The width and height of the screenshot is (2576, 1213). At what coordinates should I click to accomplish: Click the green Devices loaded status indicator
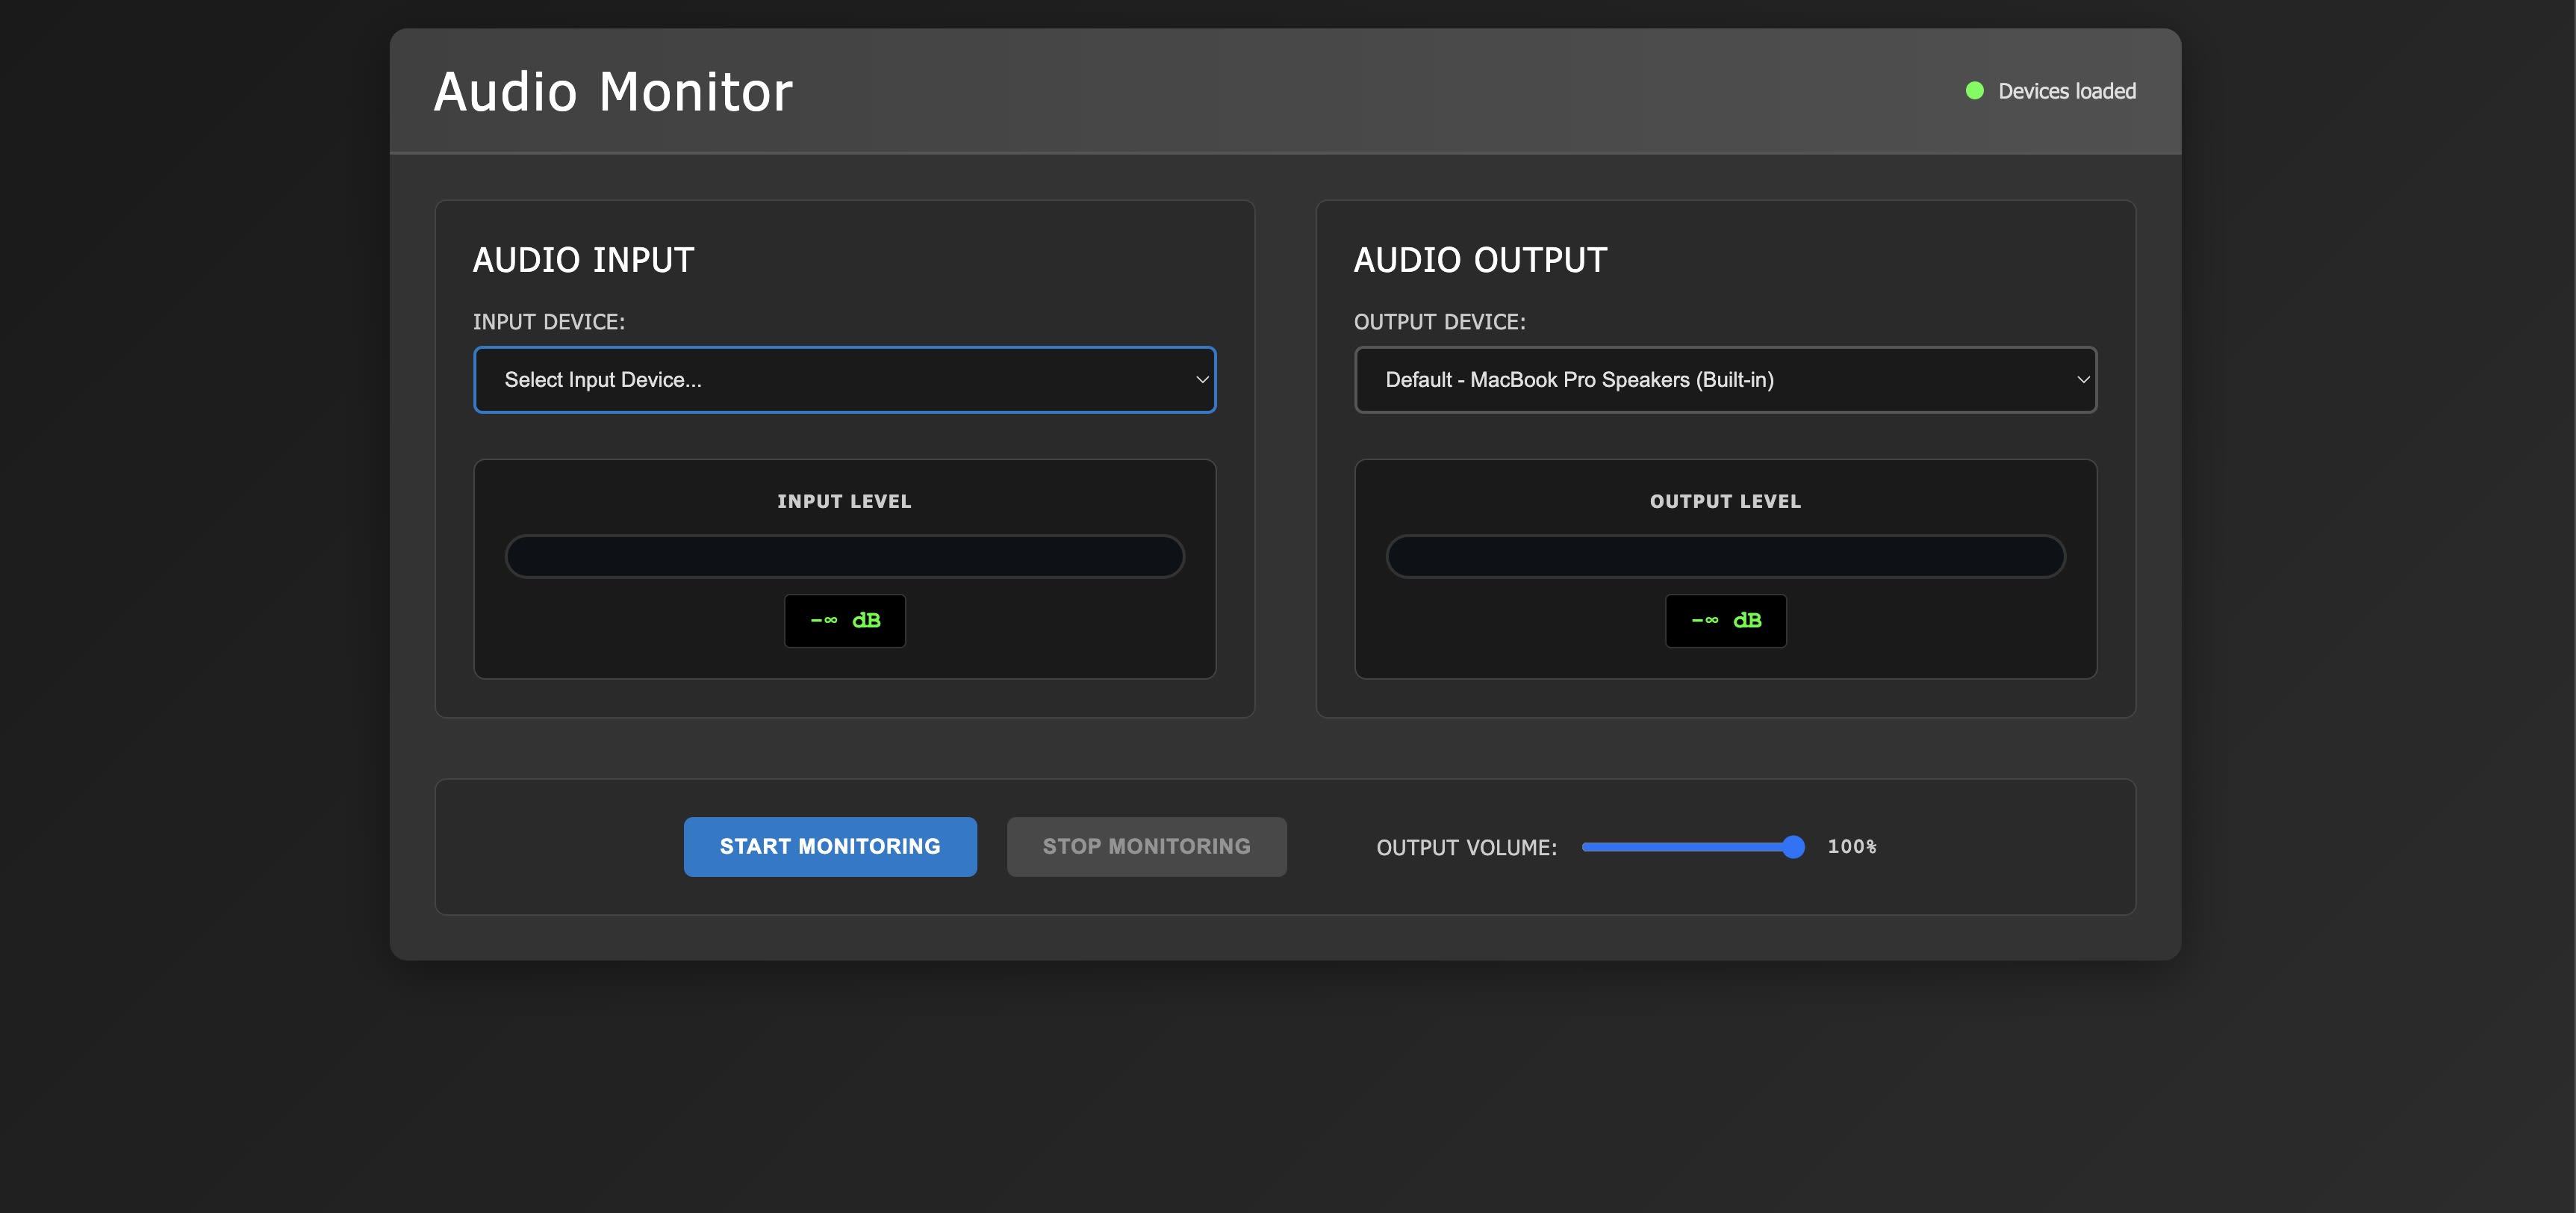(x=1974, y=90)
